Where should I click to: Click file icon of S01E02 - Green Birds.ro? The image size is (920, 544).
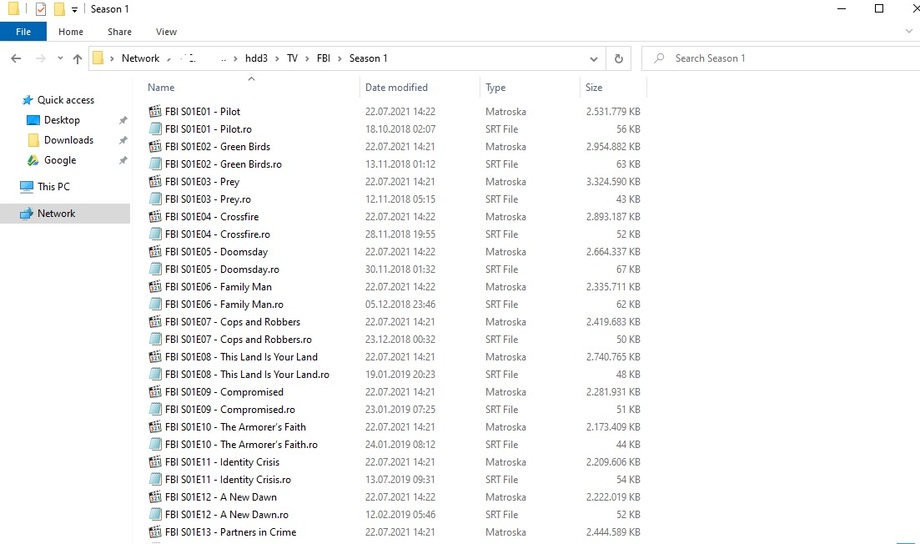(155, 164)
